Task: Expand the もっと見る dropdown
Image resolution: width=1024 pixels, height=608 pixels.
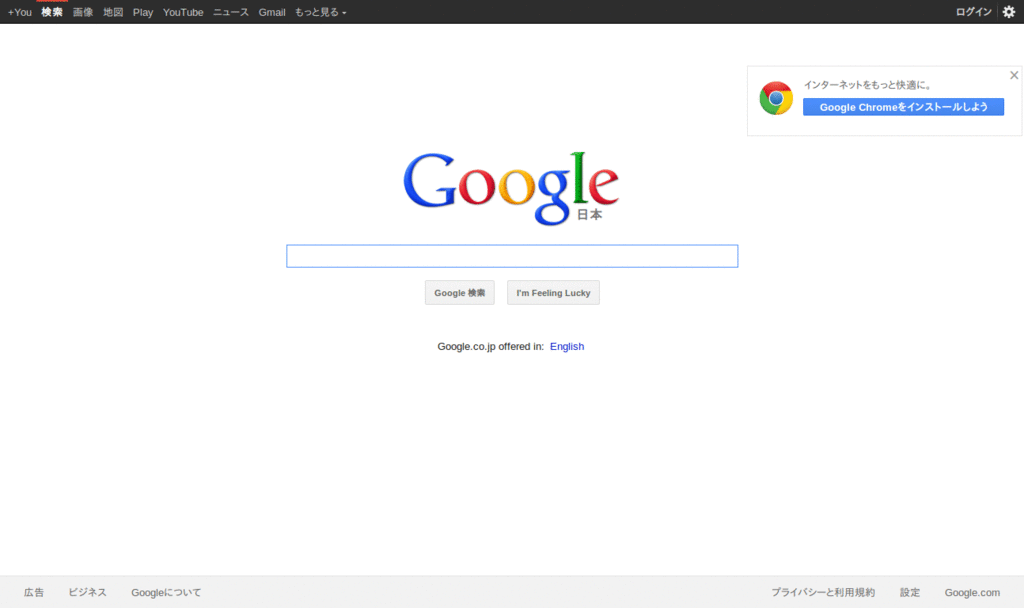Action: click(320, 12)
